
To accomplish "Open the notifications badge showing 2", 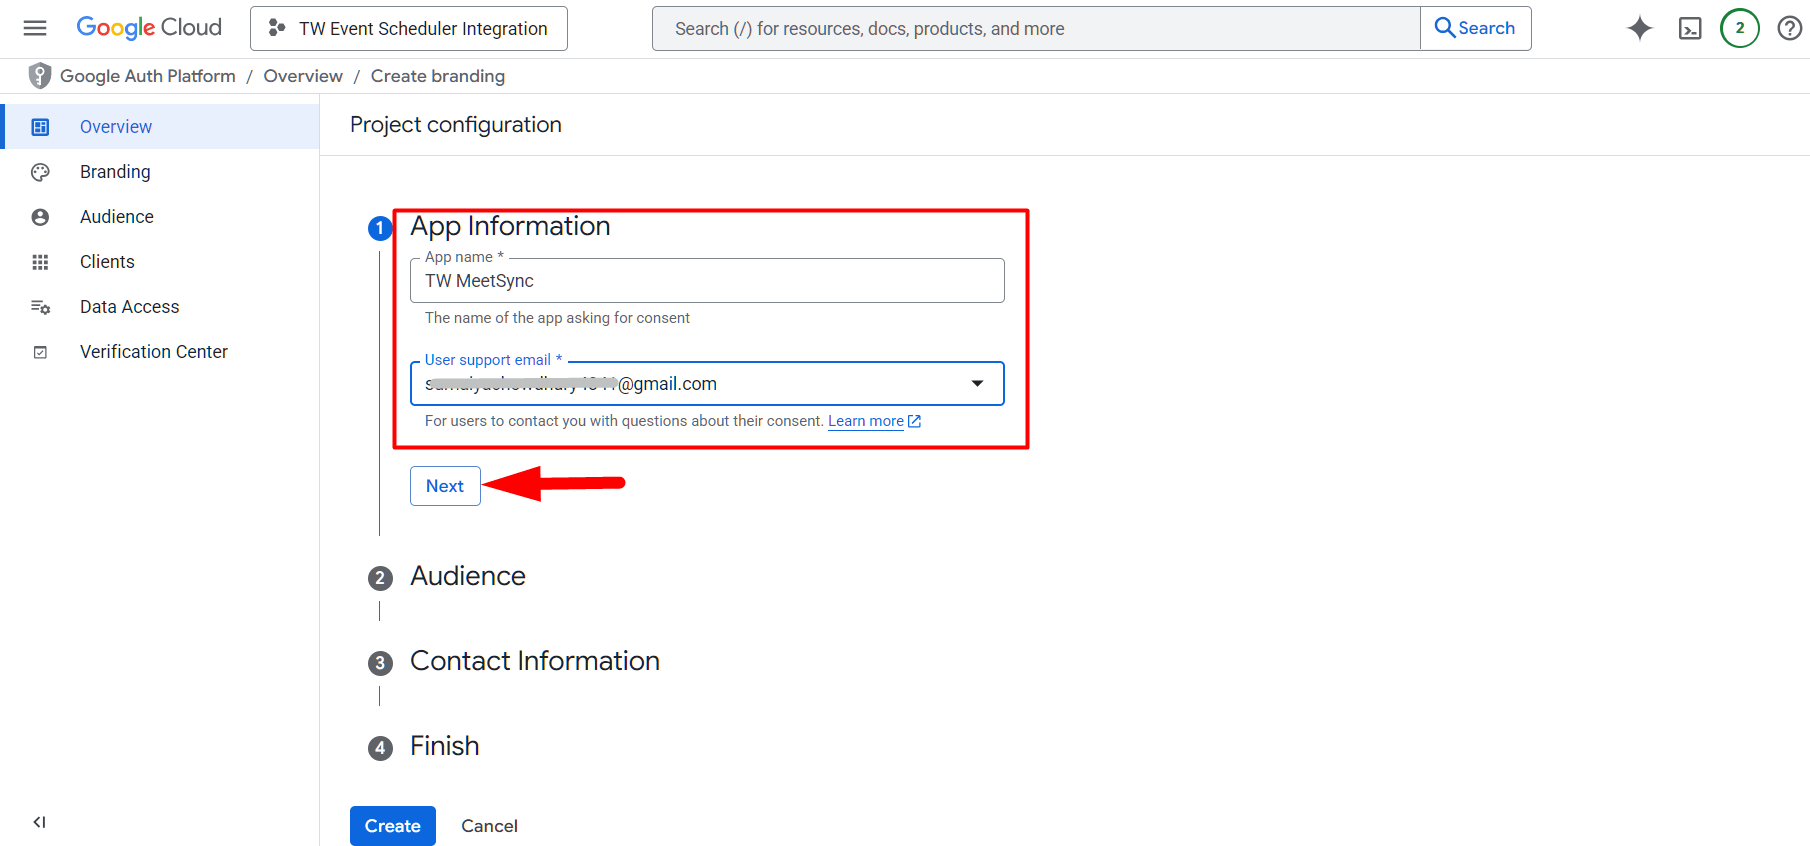I will tap(1740, 28).
